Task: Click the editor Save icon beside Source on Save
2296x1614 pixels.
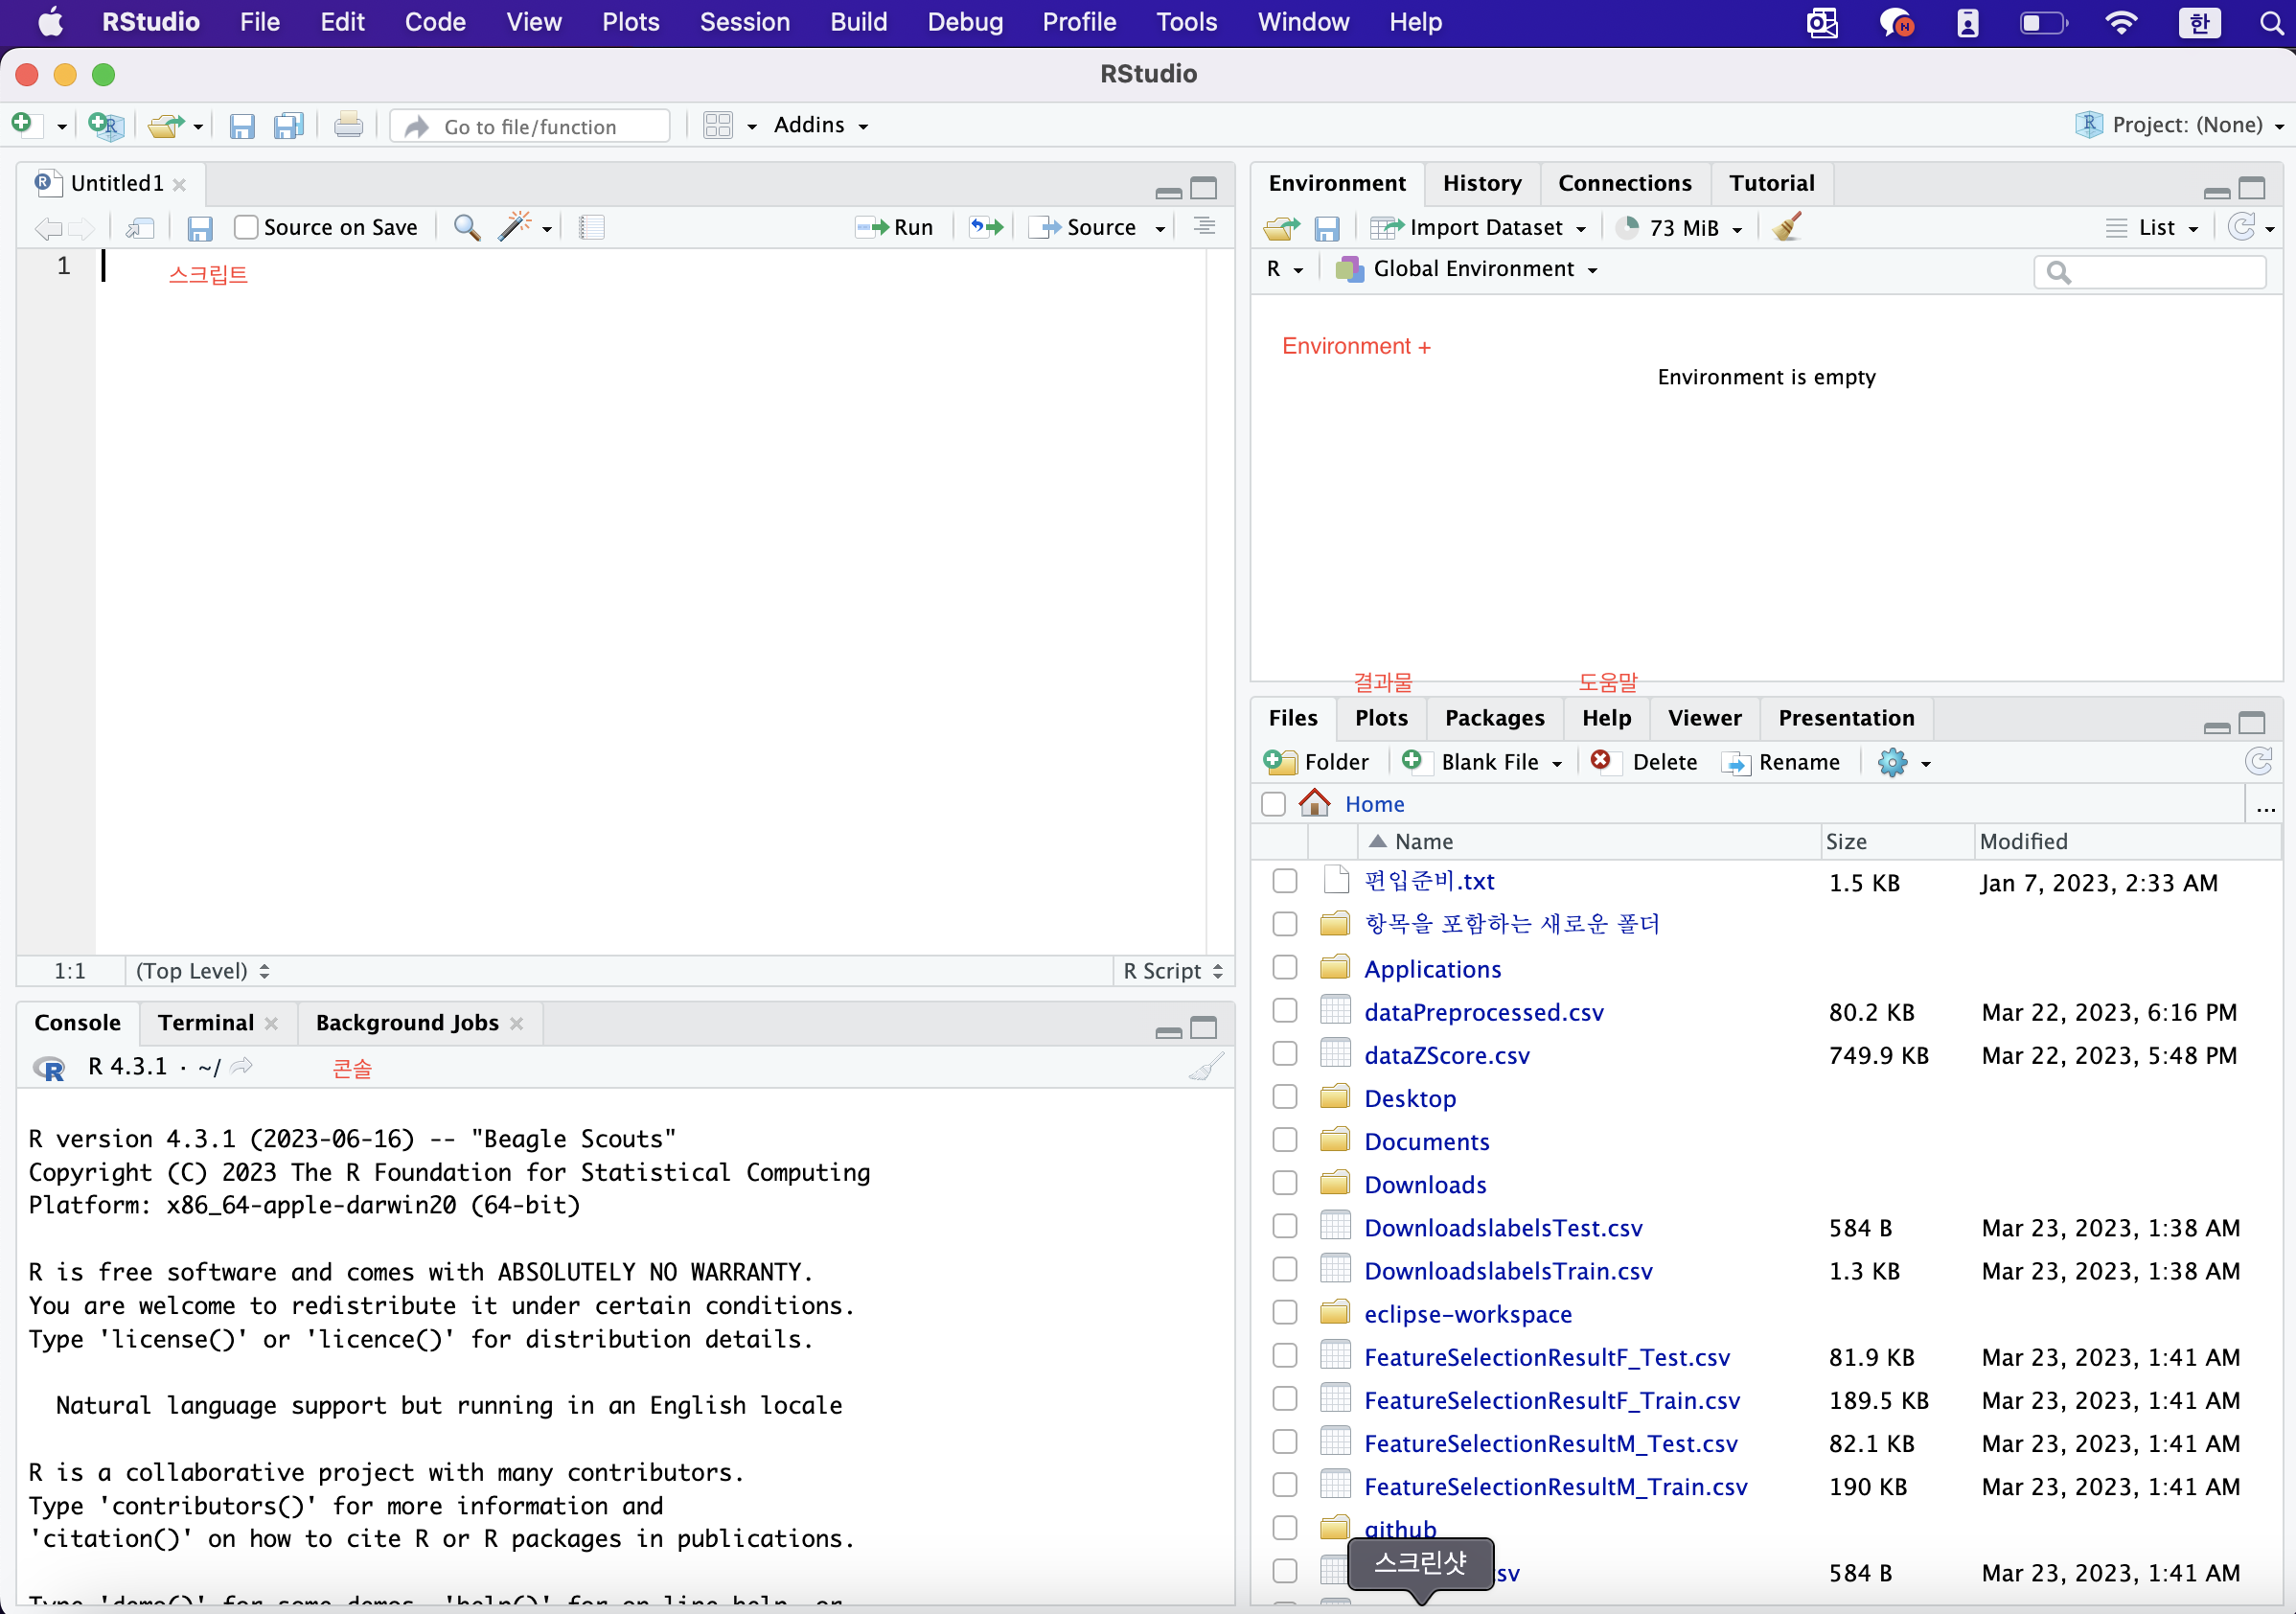Action: pyautogui.click(x=200, y=228)
